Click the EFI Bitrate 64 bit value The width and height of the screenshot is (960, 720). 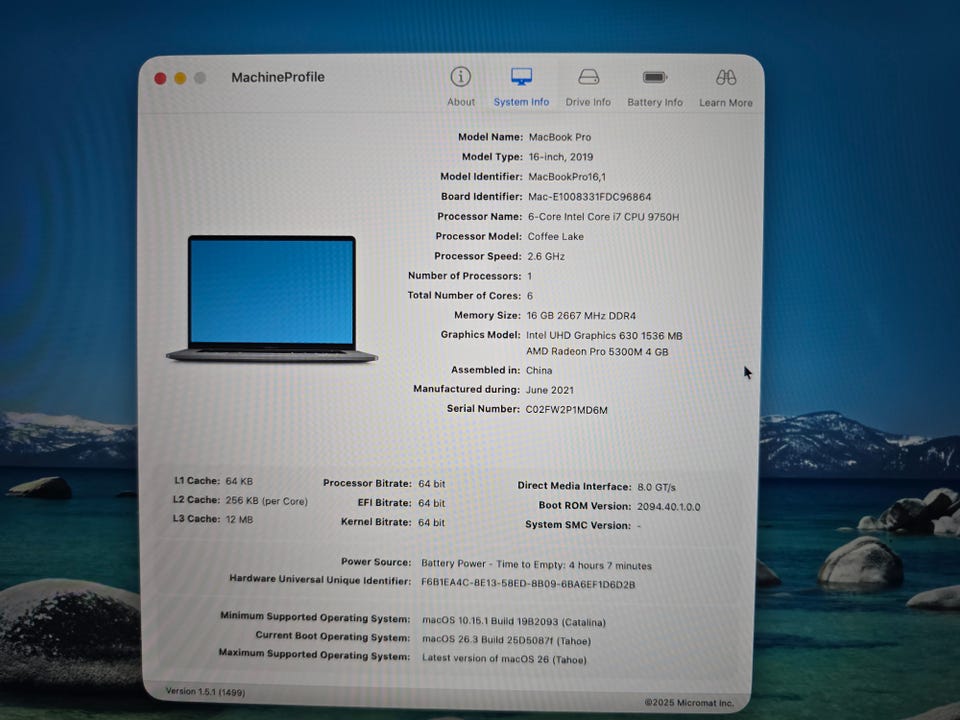[432, 503]
